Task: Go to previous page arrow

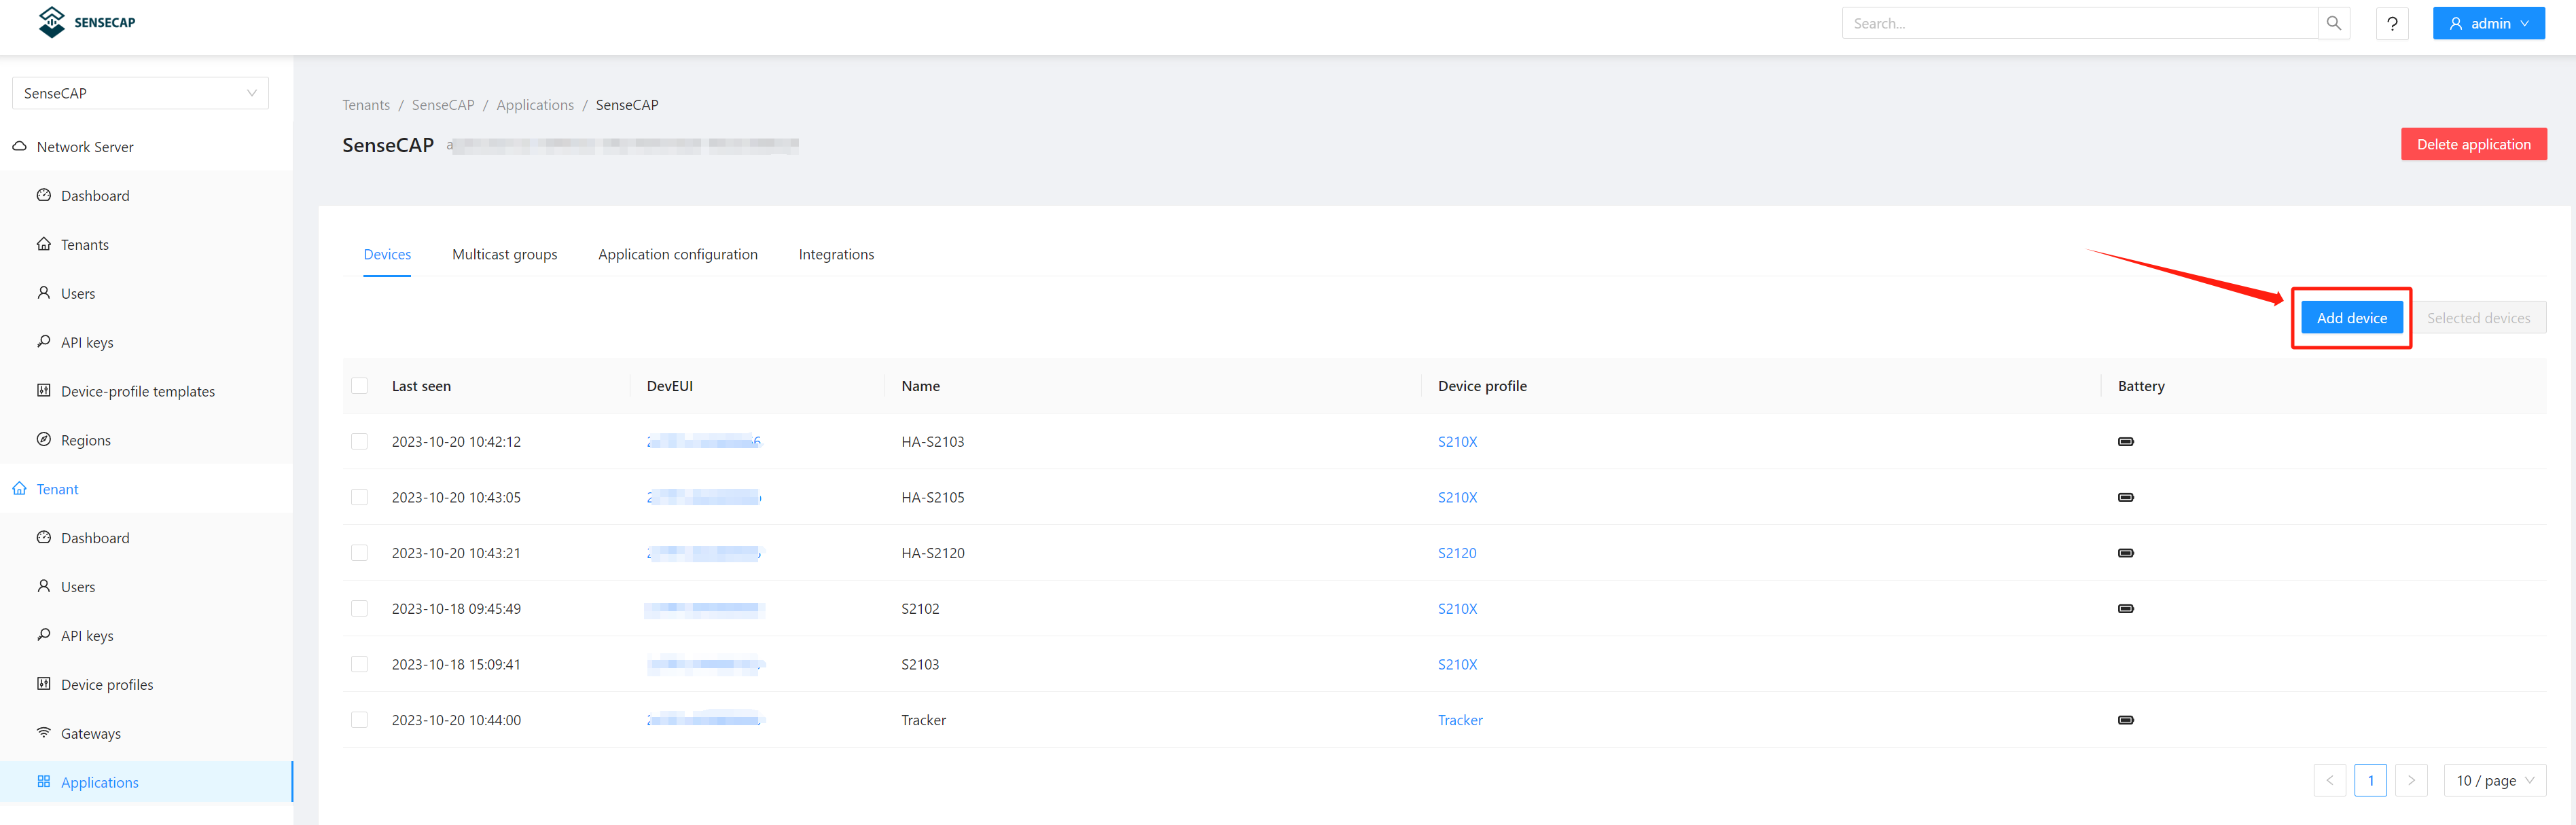Action: pyautogui.click(x=2330, y=781)
